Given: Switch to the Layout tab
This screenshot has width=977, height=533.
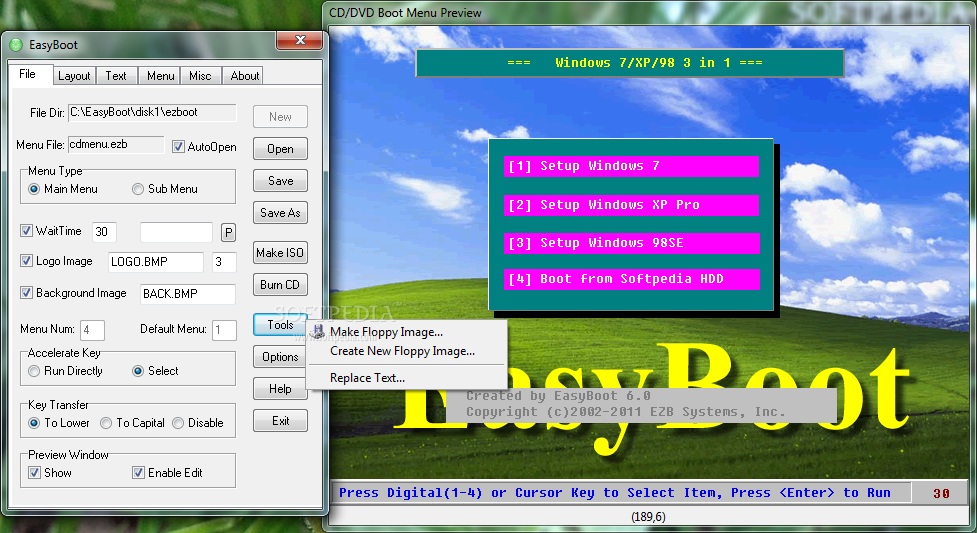Looking at the screenshot, I should tap(74, 75).
